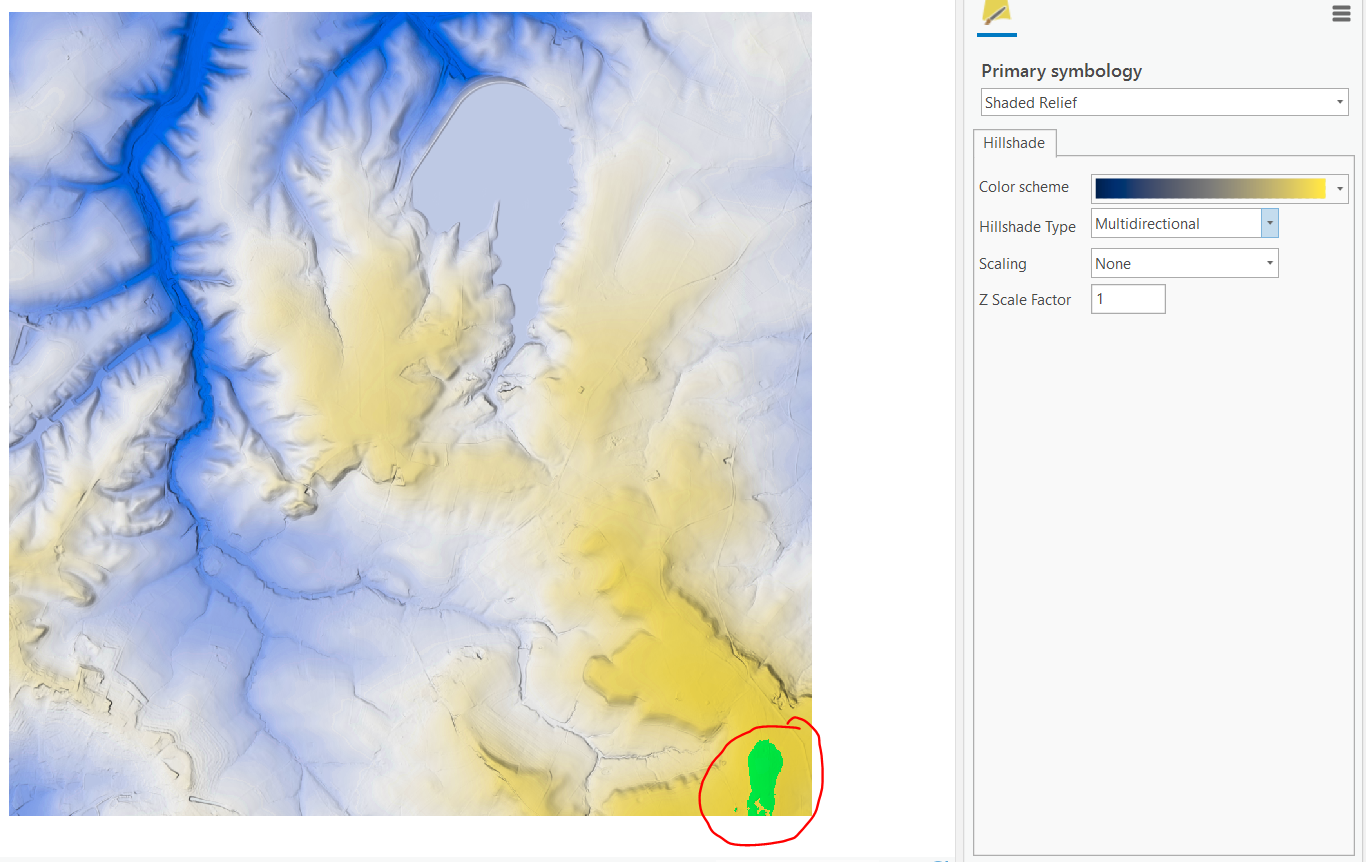Open the Symbology pane hamburger menu
The height and width of the screenshot is (862, 1366).
pos(1341,13)
